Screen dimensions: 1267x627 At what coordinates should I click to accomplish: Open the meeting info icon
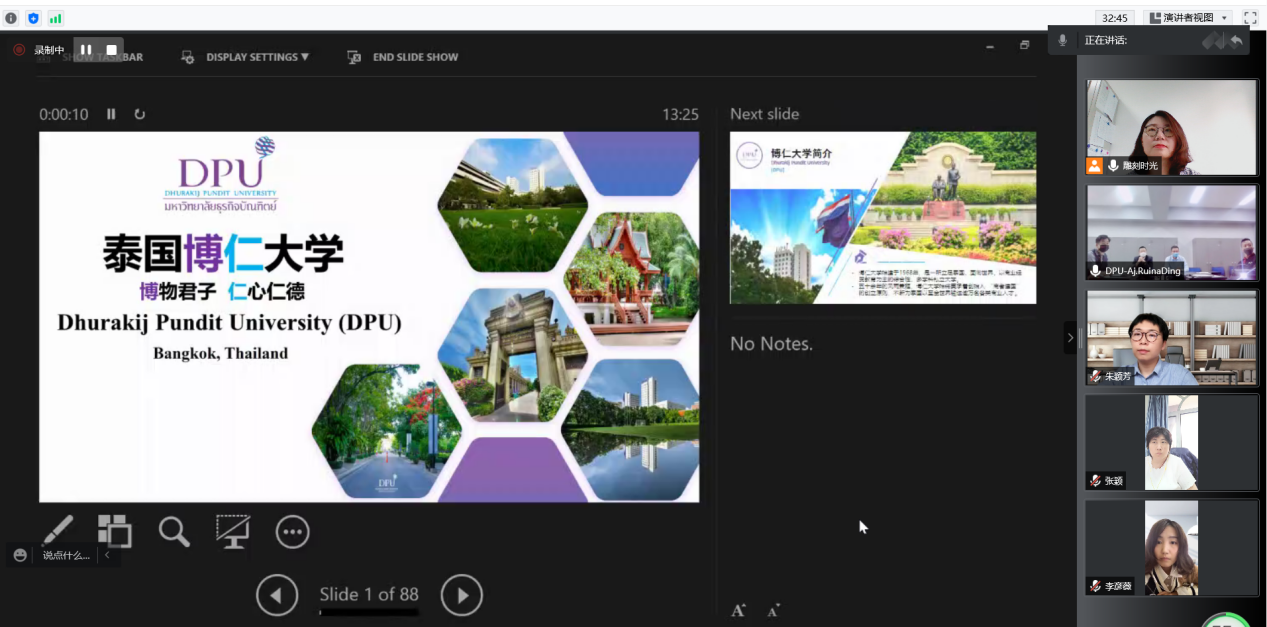(x=11, y=18)
